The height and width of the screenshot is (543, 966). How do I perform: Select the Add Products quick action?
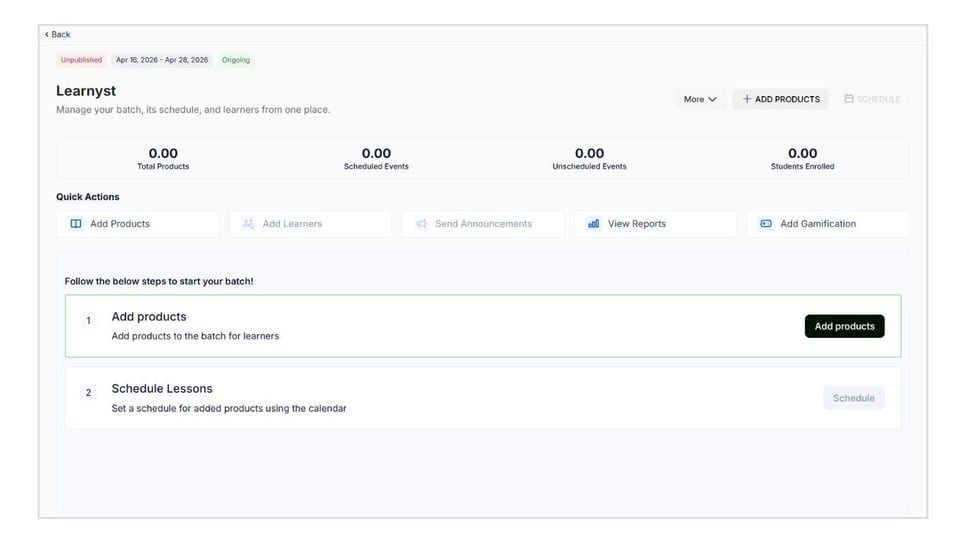[x=137, y=224]
